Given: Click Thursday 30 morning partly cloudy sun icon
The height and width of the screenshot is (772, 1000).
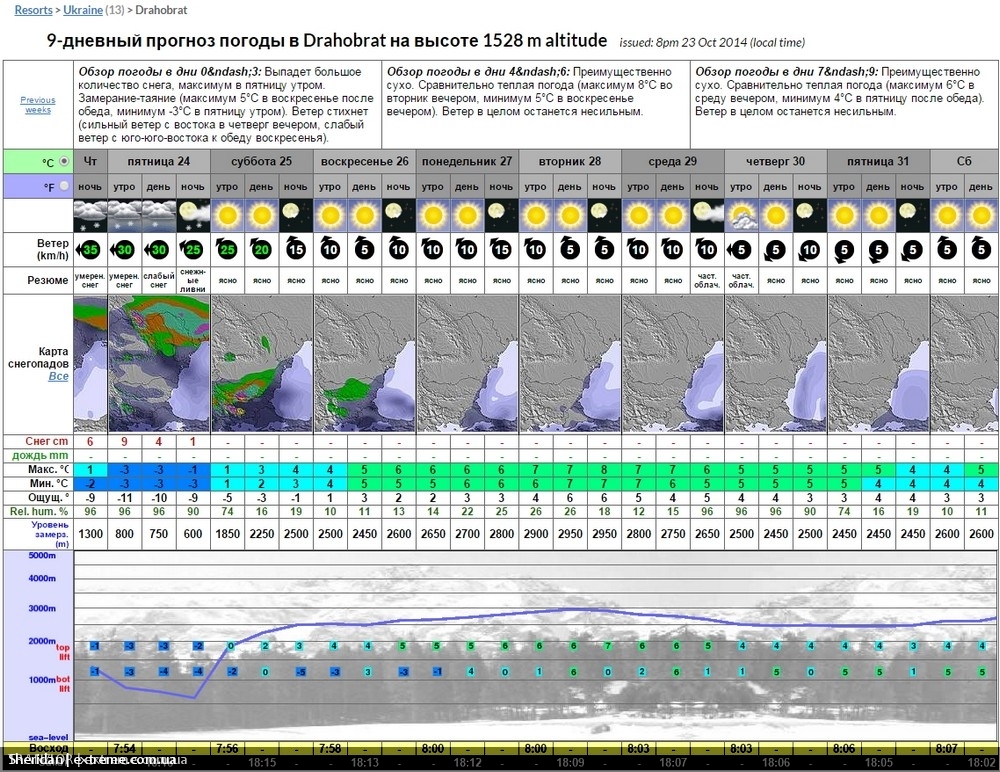Looking at the screenshot, I should pos(741,214).
